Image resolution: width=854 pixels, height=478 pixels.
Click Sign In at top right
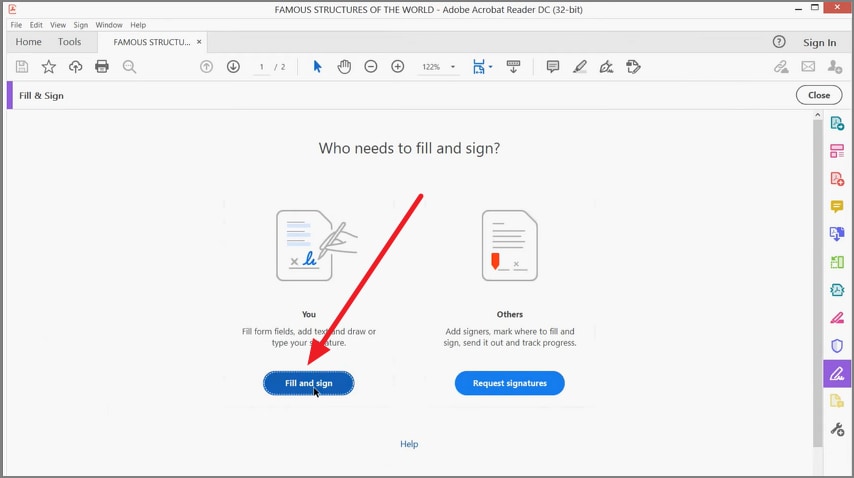tap(819, 42)
